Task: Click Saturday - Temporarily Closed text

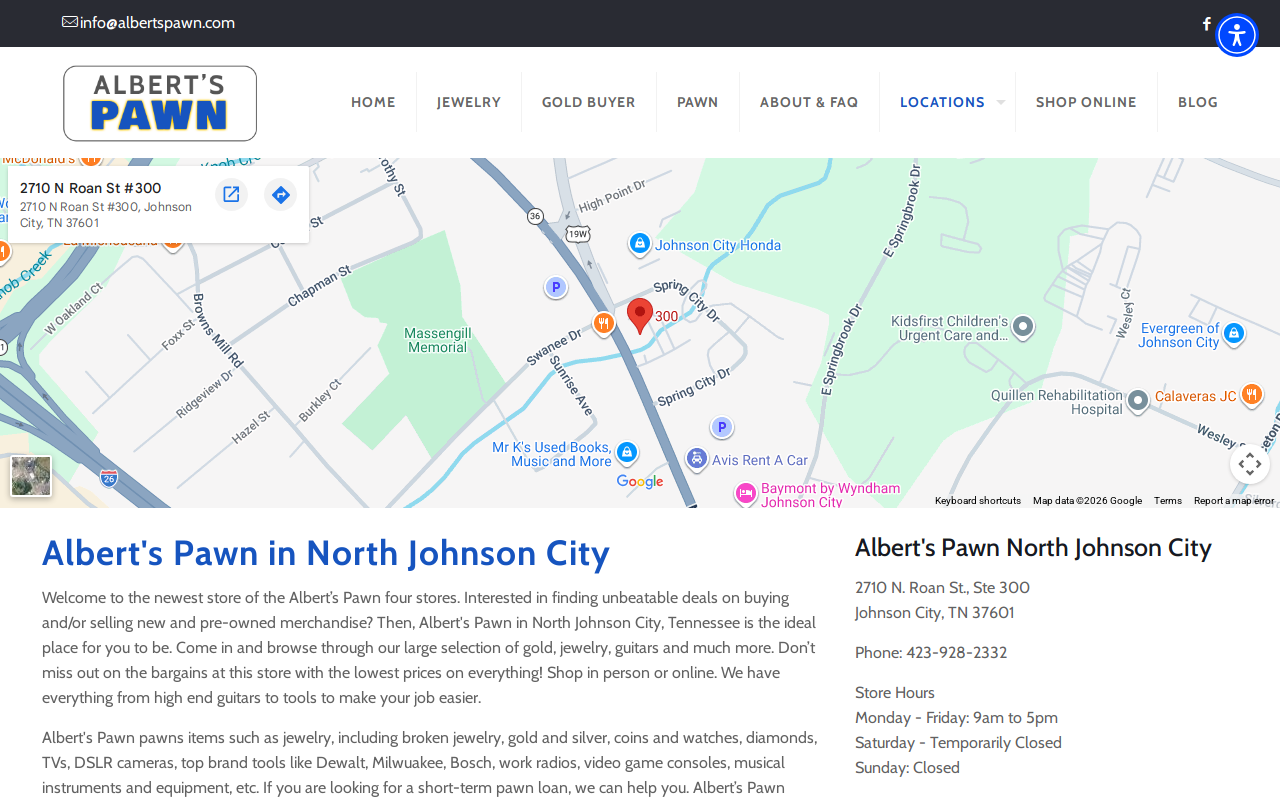Action: point(958,743)
